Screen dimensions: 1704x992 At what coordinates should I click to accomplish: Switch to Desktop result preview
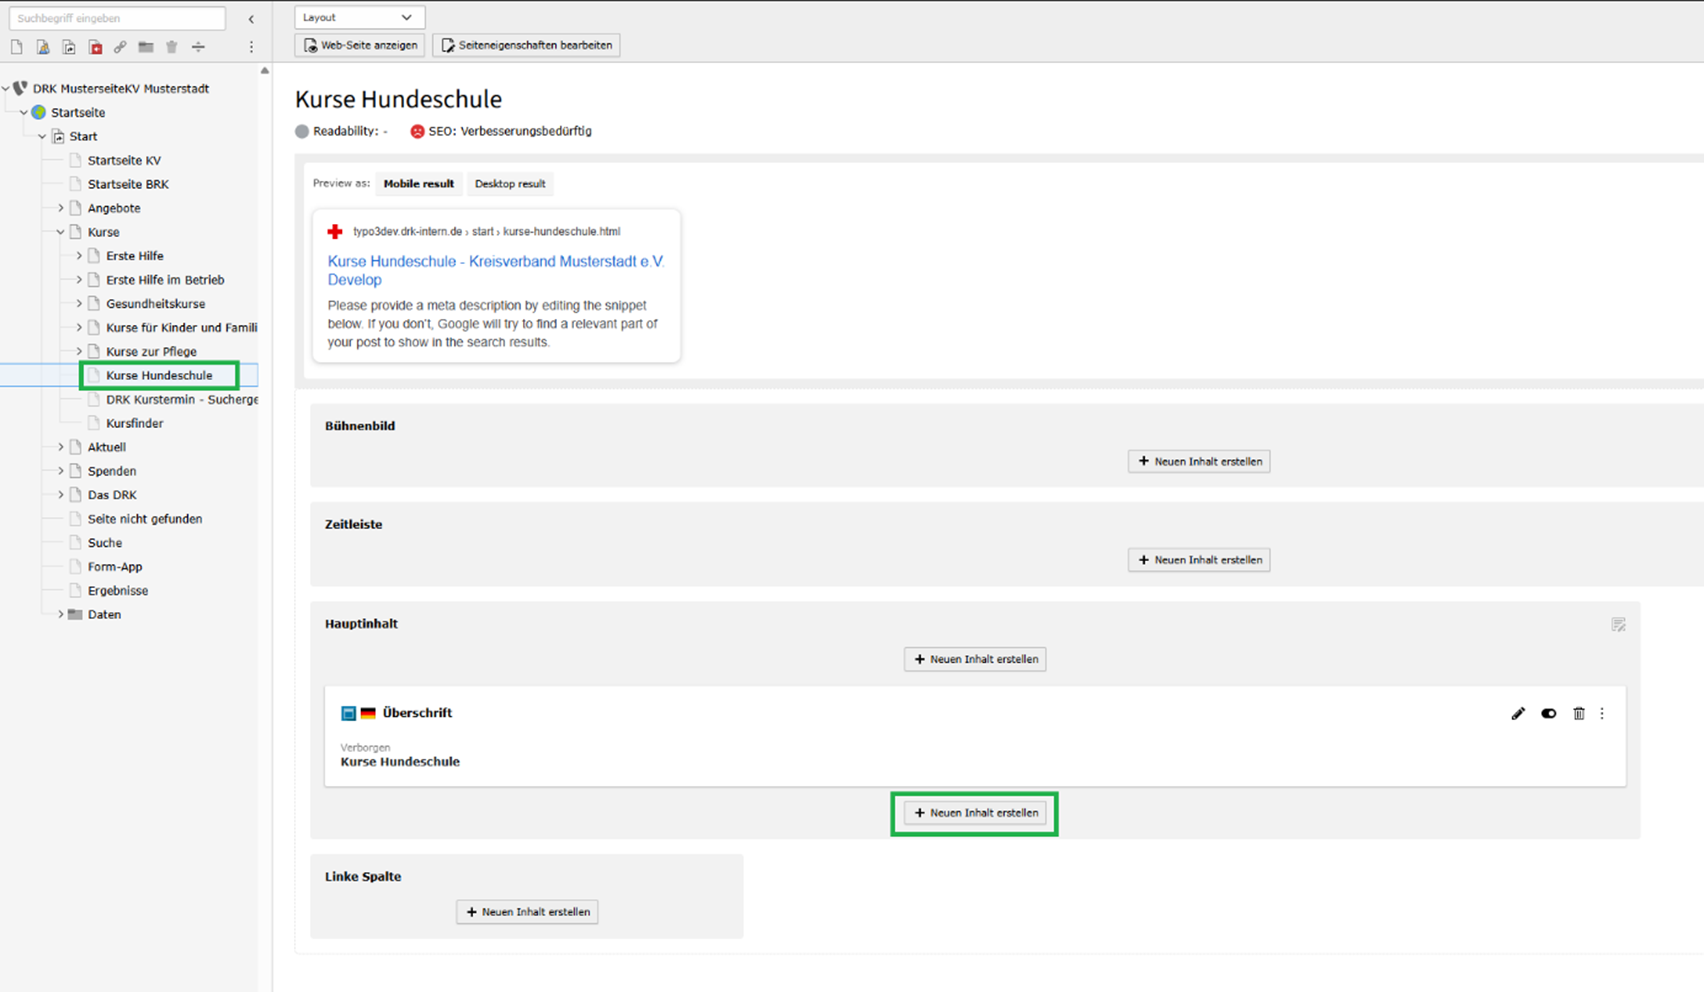click(x=510, y=184)
